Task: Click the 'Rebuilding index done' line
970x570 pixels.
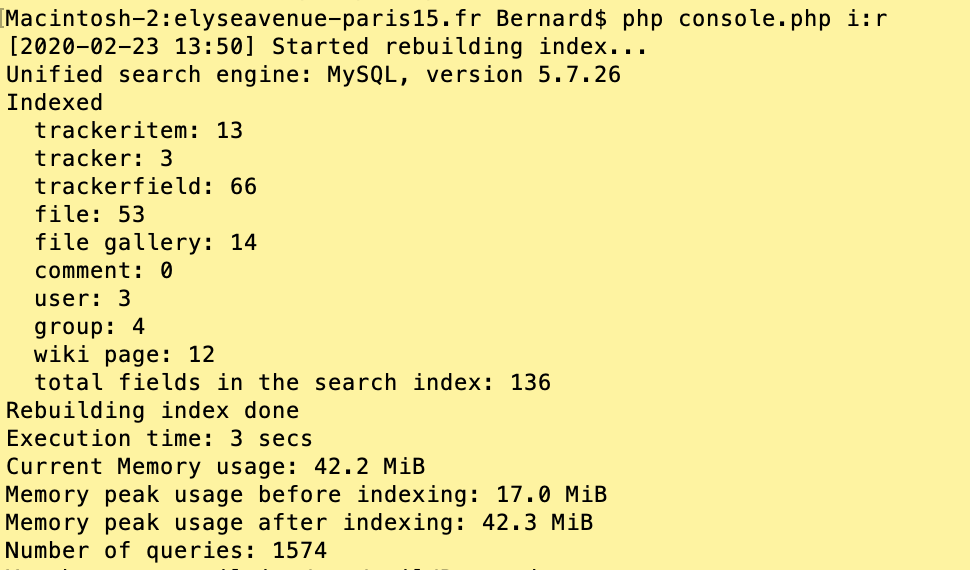Action: coord(153,410)
